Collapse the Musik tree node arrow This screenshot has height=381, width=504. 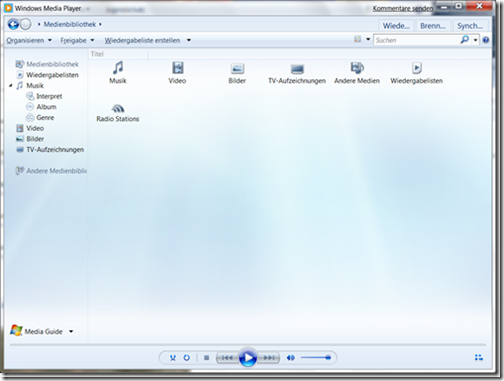11,86
